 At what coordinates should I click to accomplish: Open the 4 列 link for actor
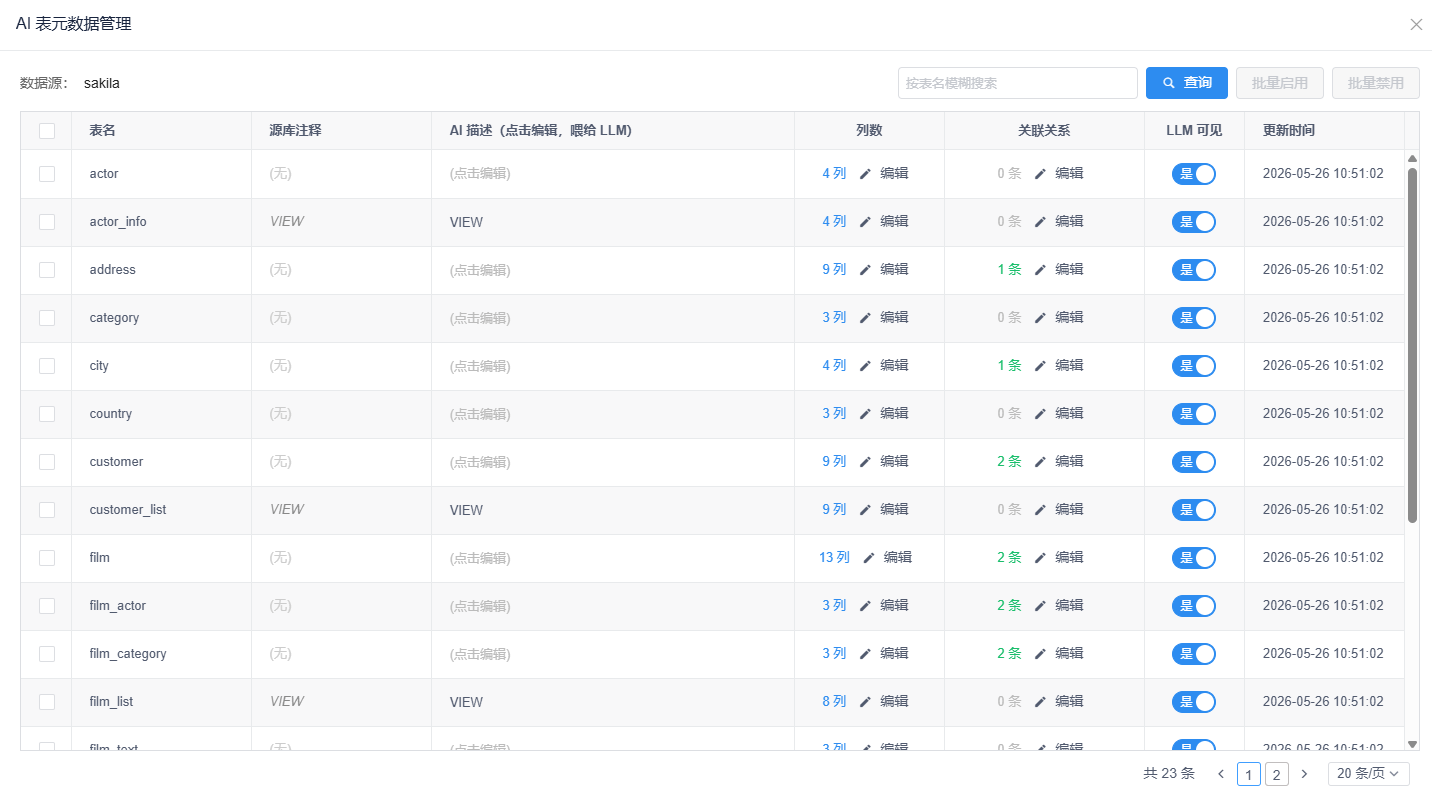[x=834, y=174]
